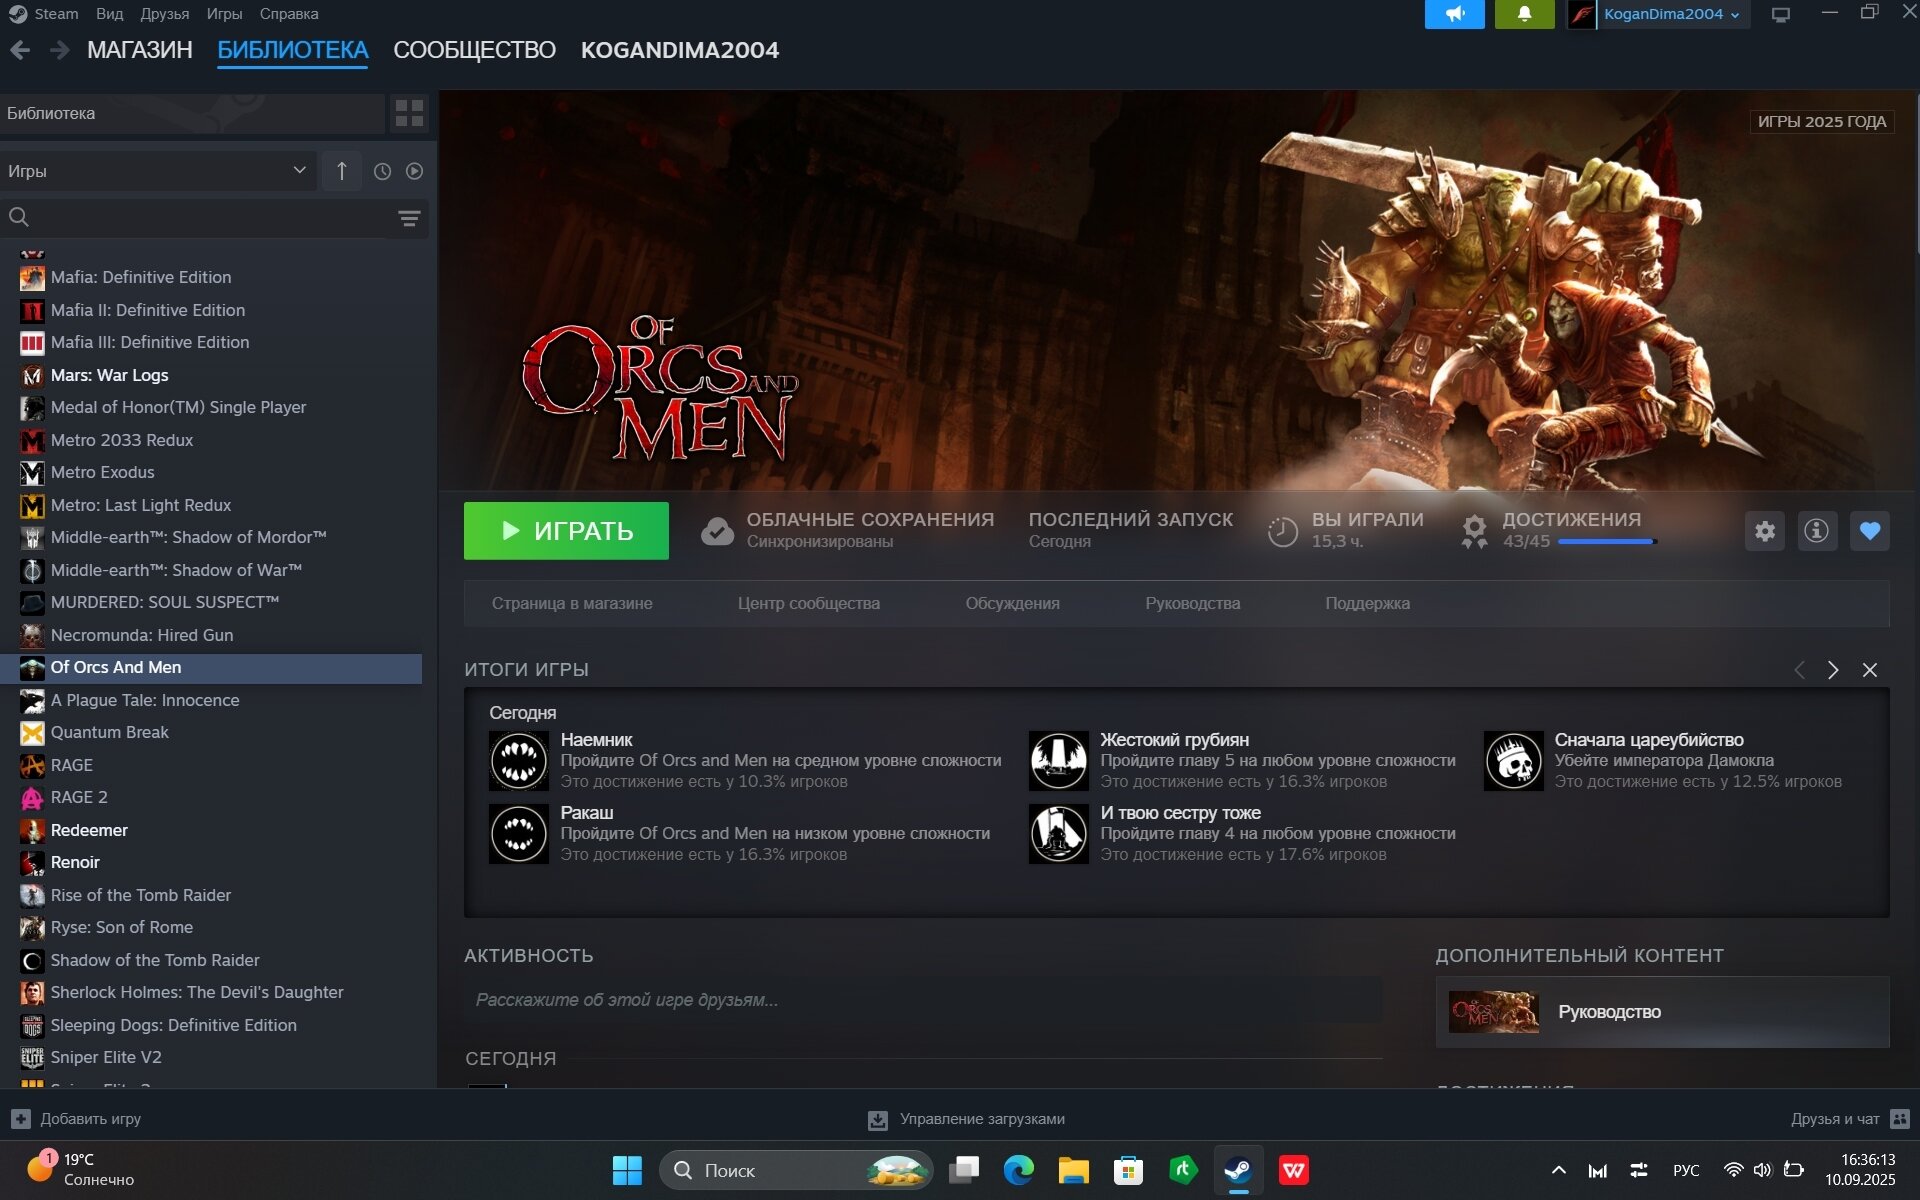1920x1200 pixels.
Task: Click the Сначала цареубийство skull icon
Action: [1513, 761]
